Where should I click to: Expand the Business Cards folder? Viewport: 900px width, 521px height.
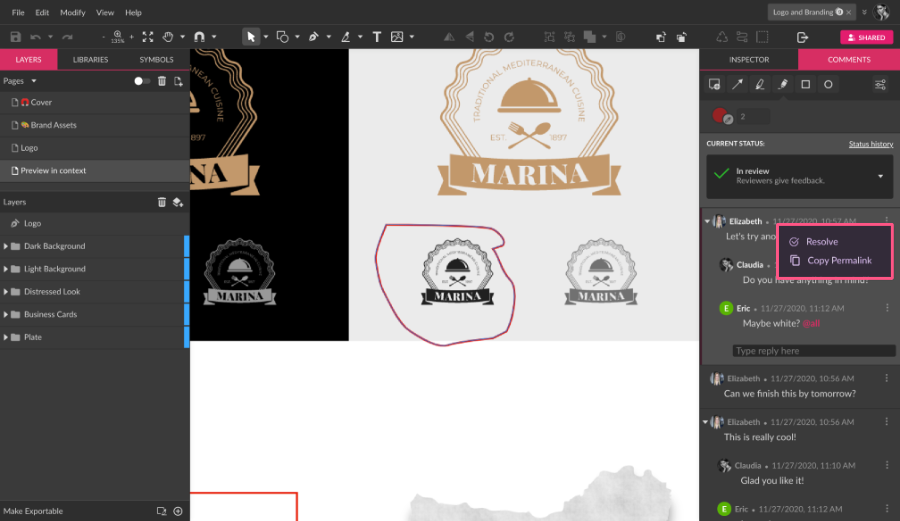coord(6,314)
